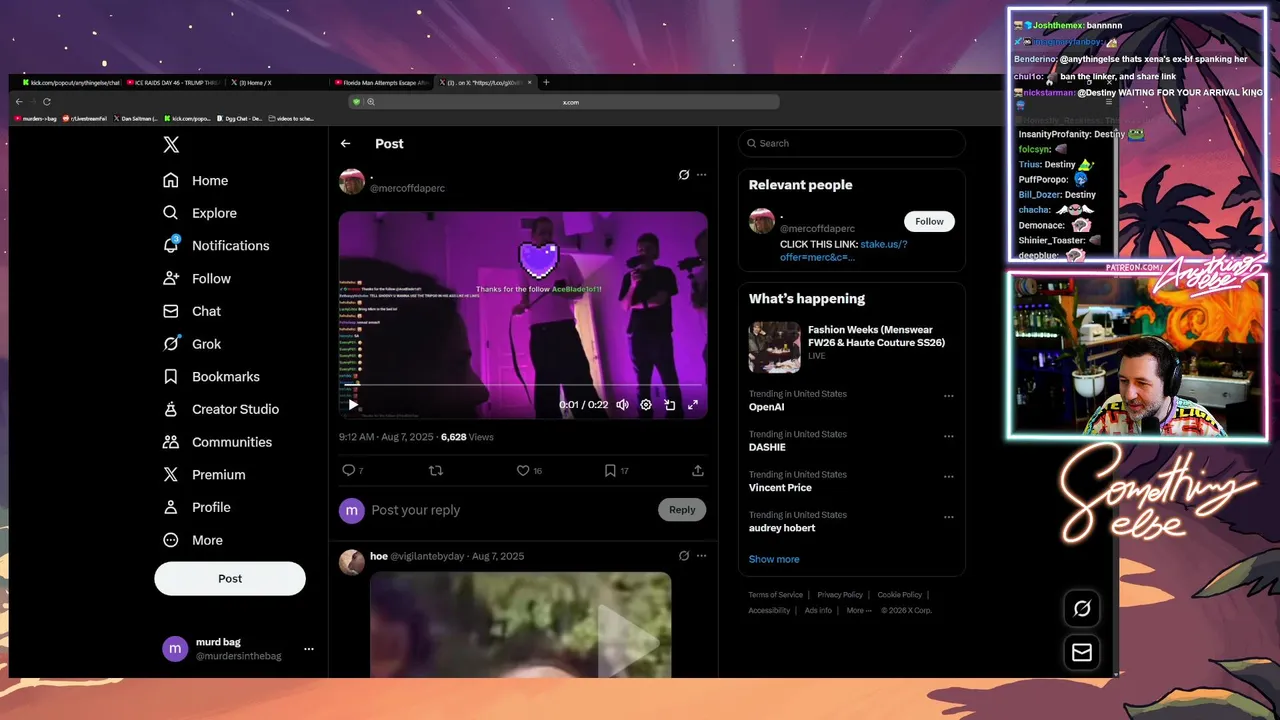The width and height of the screenshot is (1280, 720).
Task: Click the Grok icon on hoe's post
Action: 684,556
